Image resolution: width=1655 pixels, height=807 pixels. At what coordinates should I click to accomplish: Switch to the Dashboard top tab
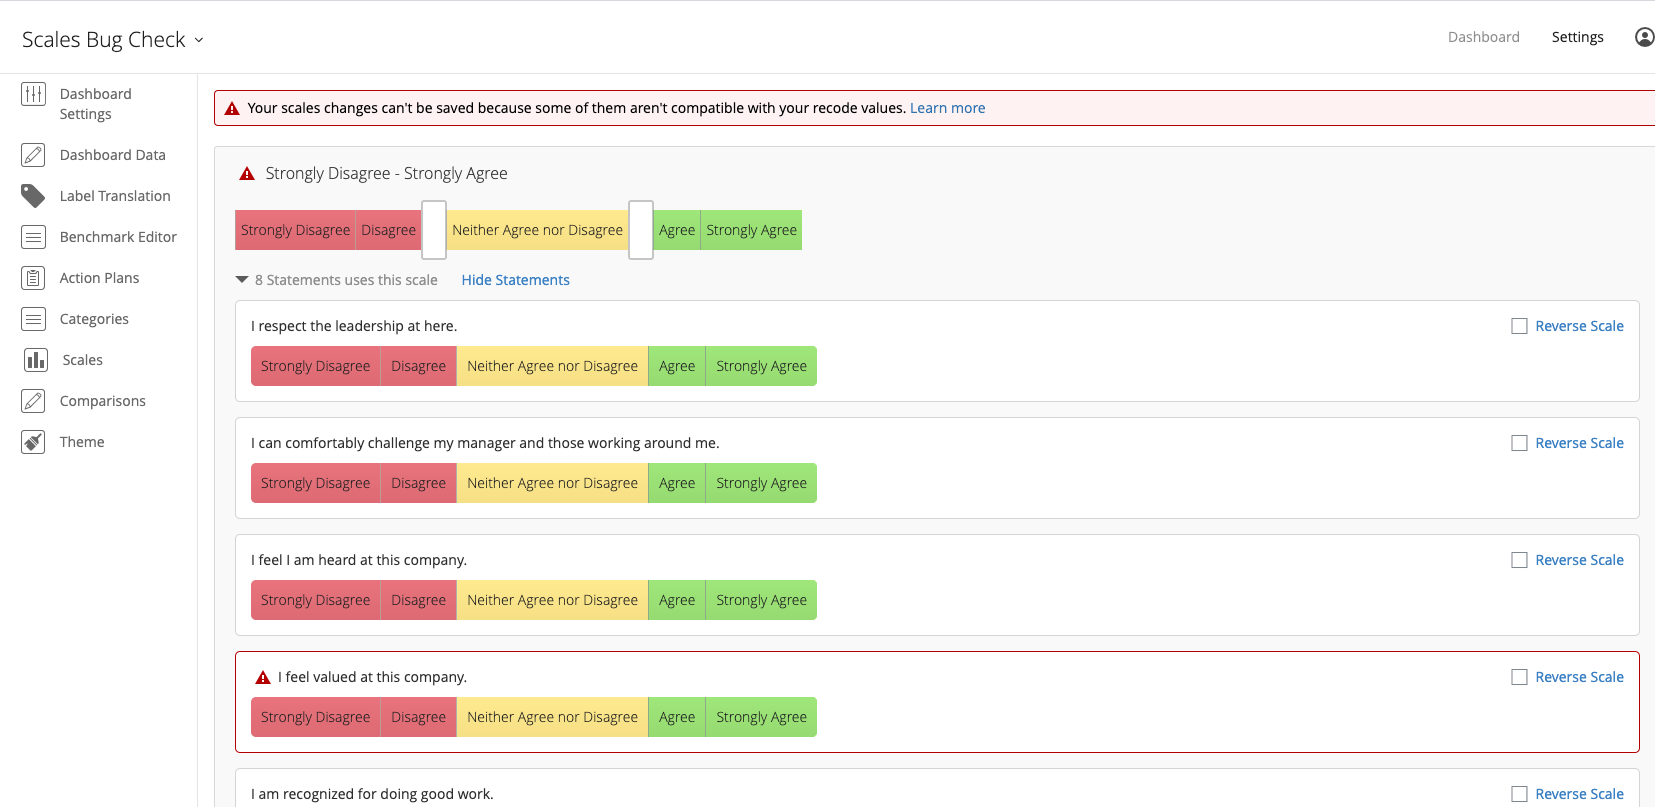pos(1483,37)
